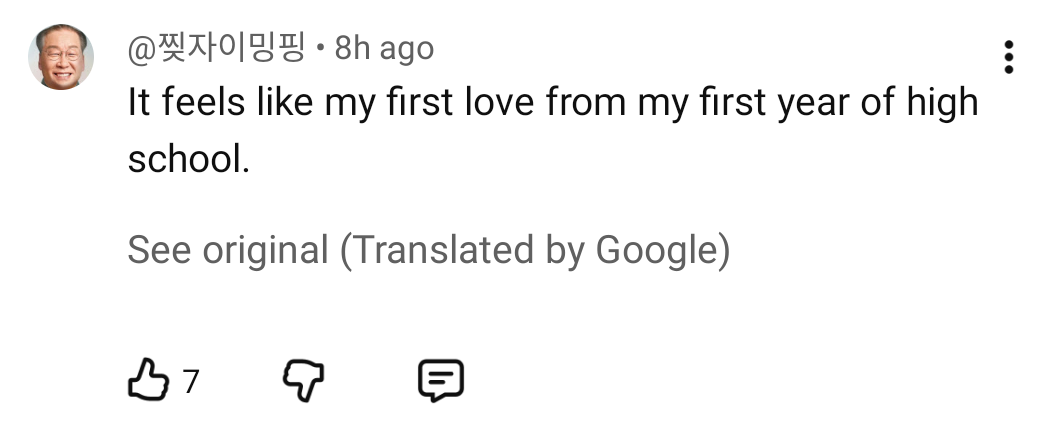The height and width of the screenshot is (426, 1053).
Task: Select the like count number 7
Action: click(191, 381)
